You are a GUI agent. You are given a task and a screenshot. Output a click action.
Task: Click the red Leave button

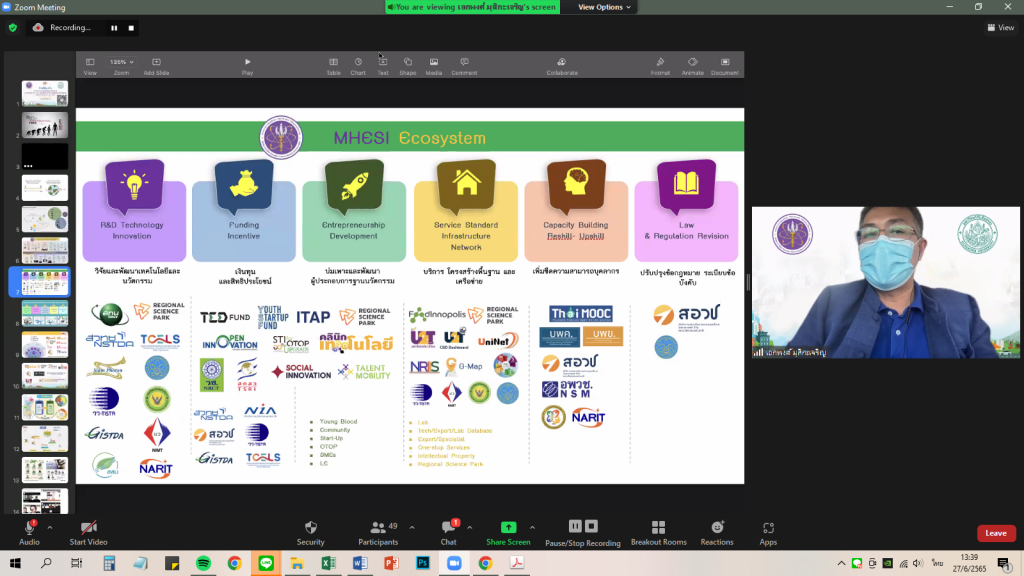tap(996, 533)
